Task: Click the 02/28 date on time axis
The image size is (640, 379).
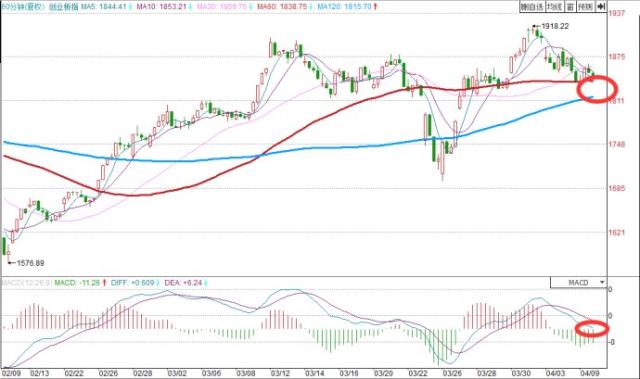Action: 142,373
